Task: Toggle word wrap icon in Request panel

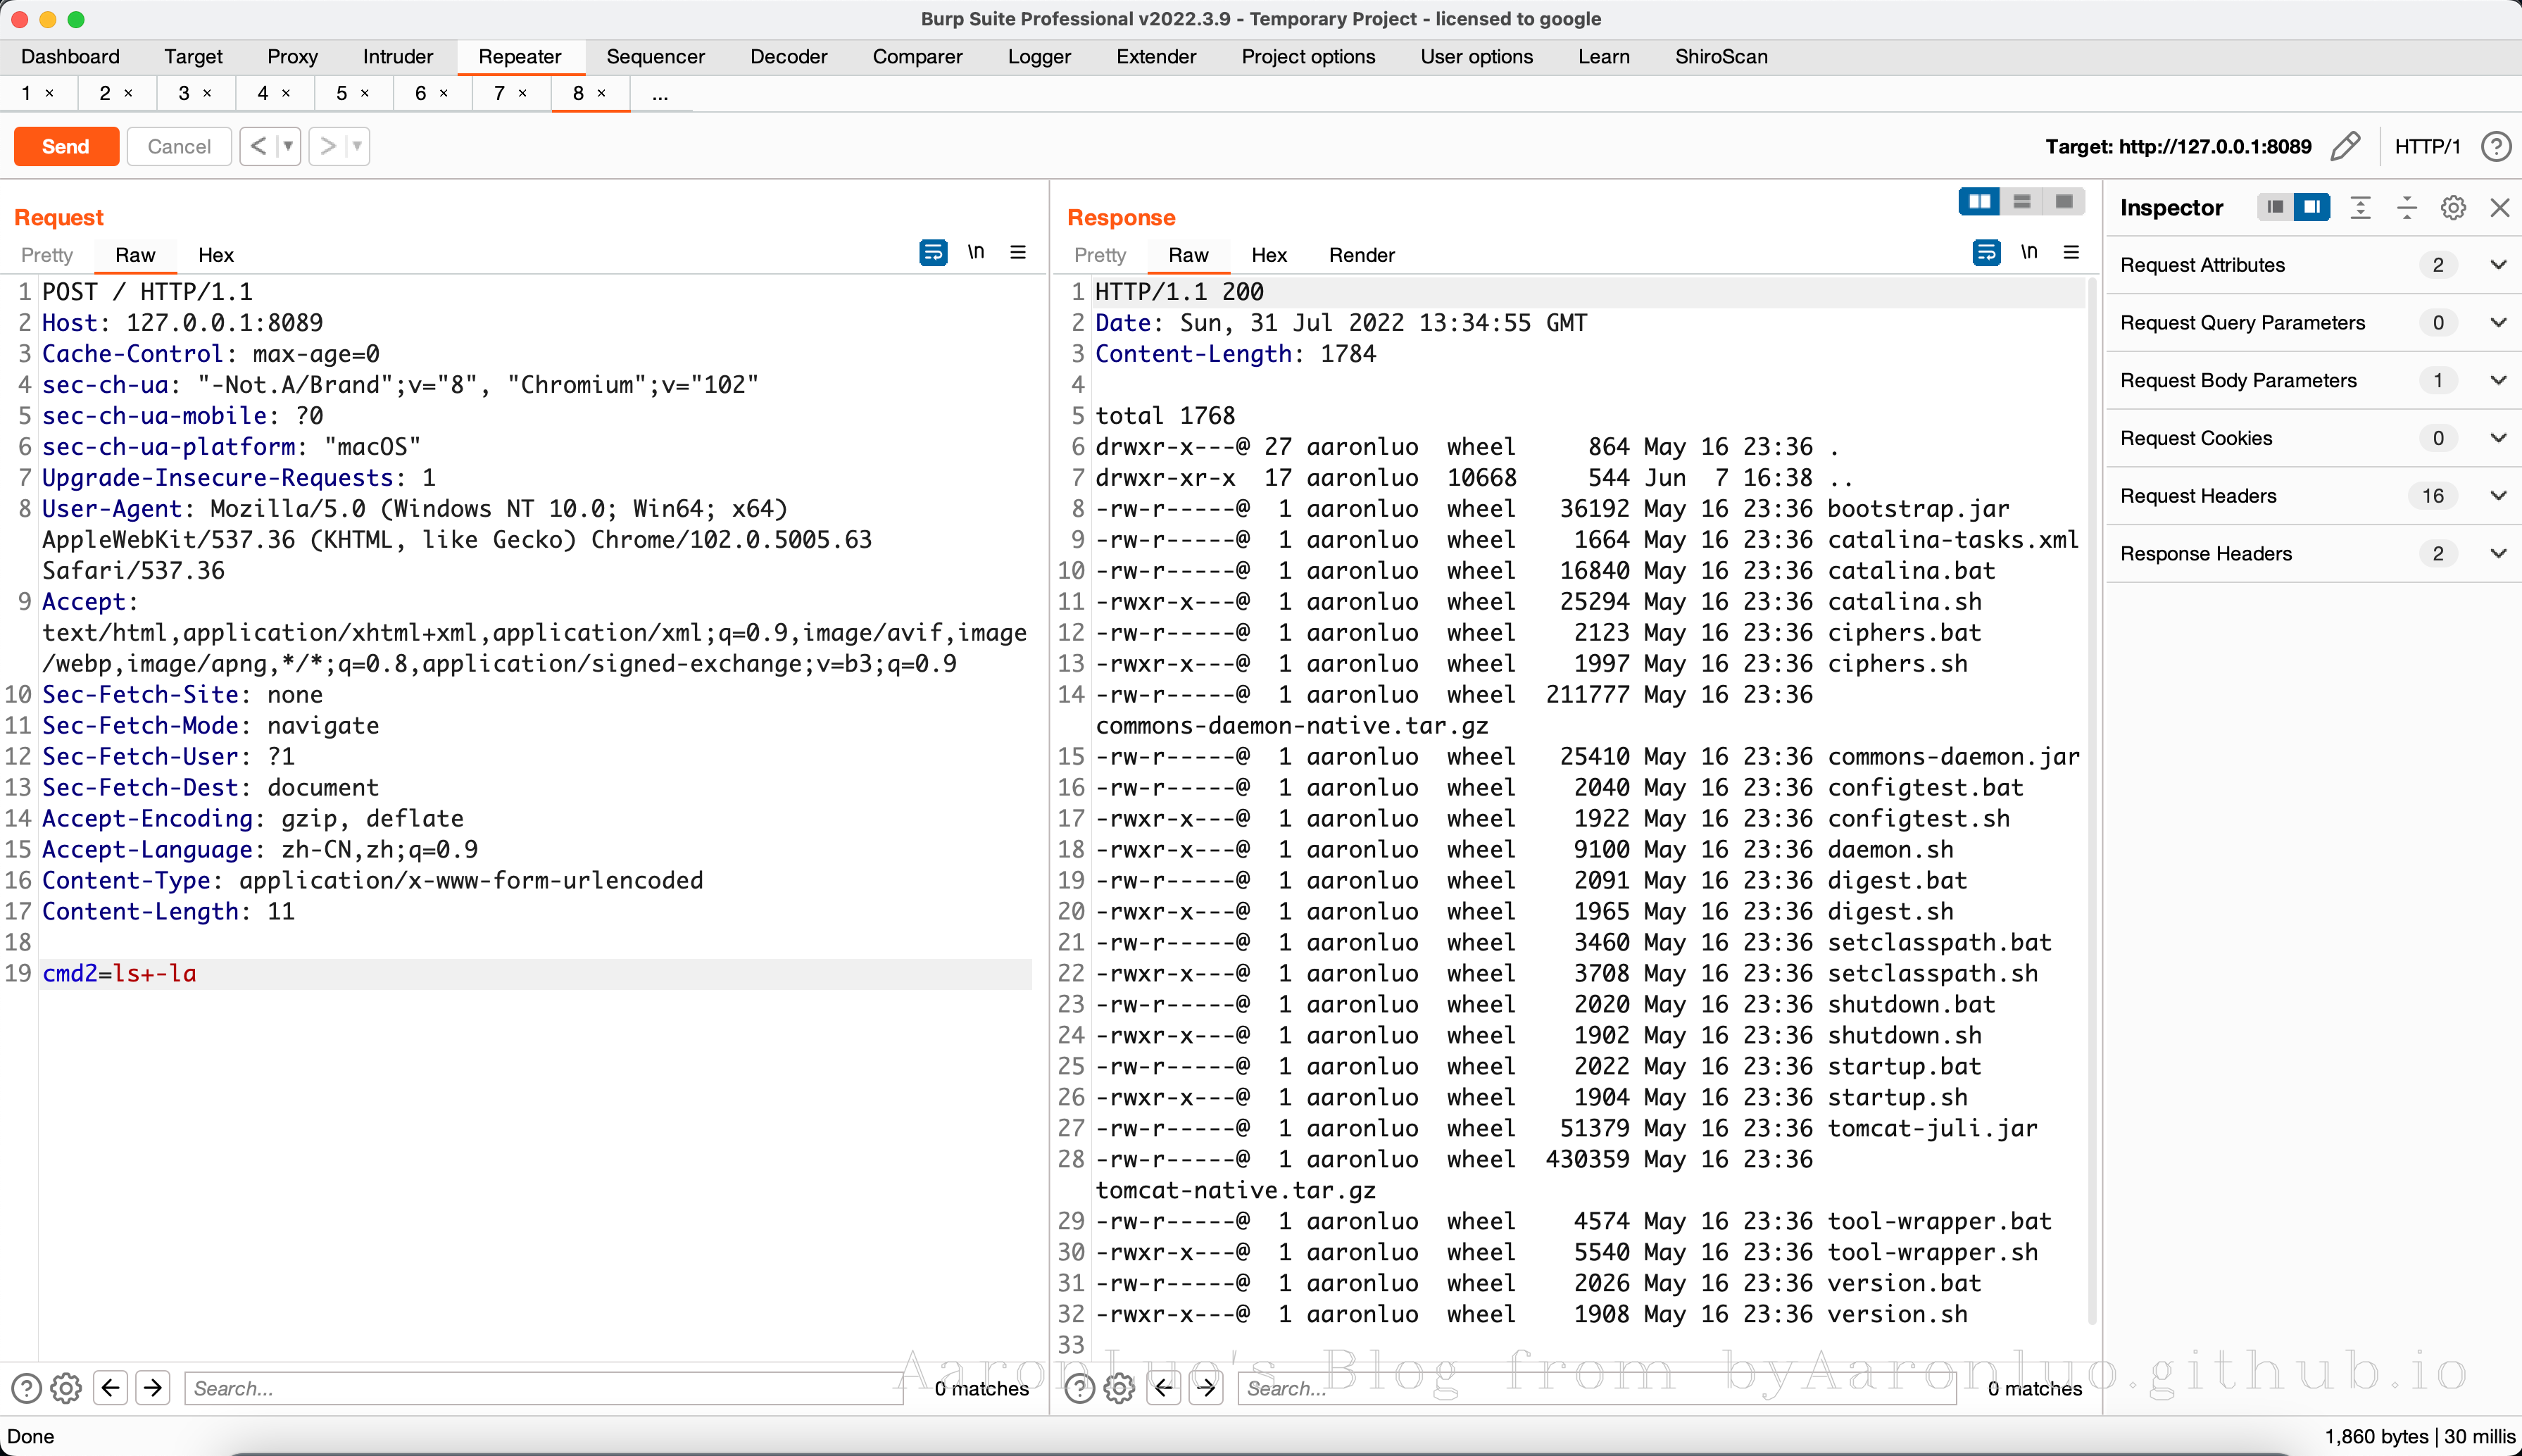Action: 933,253
